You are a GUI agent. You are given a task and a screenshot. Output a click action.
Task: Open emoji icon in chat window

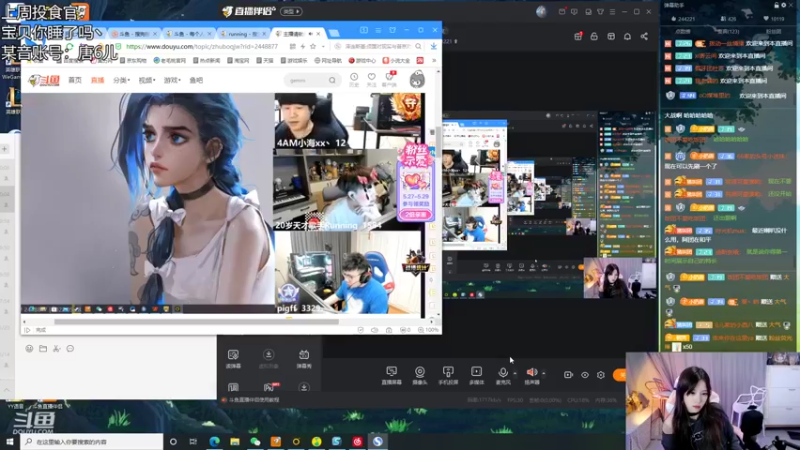[29, 348]
